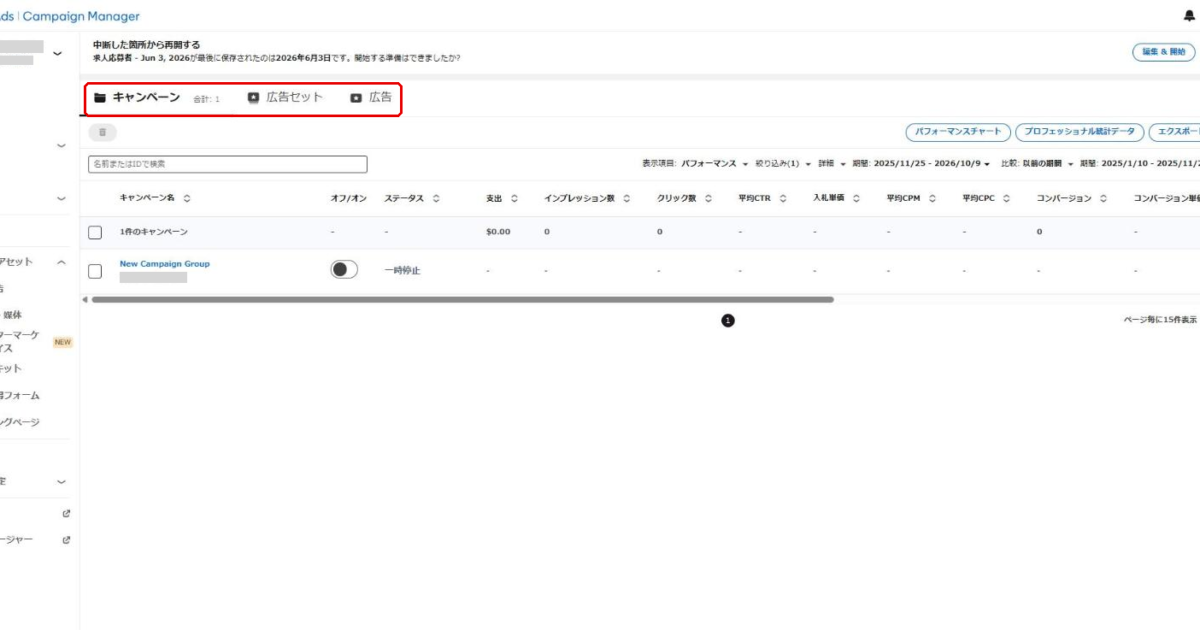This screenshot has width=1200, height=630.
Task: Click the folder icon beside キャンペーン
Action: pyautogui.click(x=99, y=98)
